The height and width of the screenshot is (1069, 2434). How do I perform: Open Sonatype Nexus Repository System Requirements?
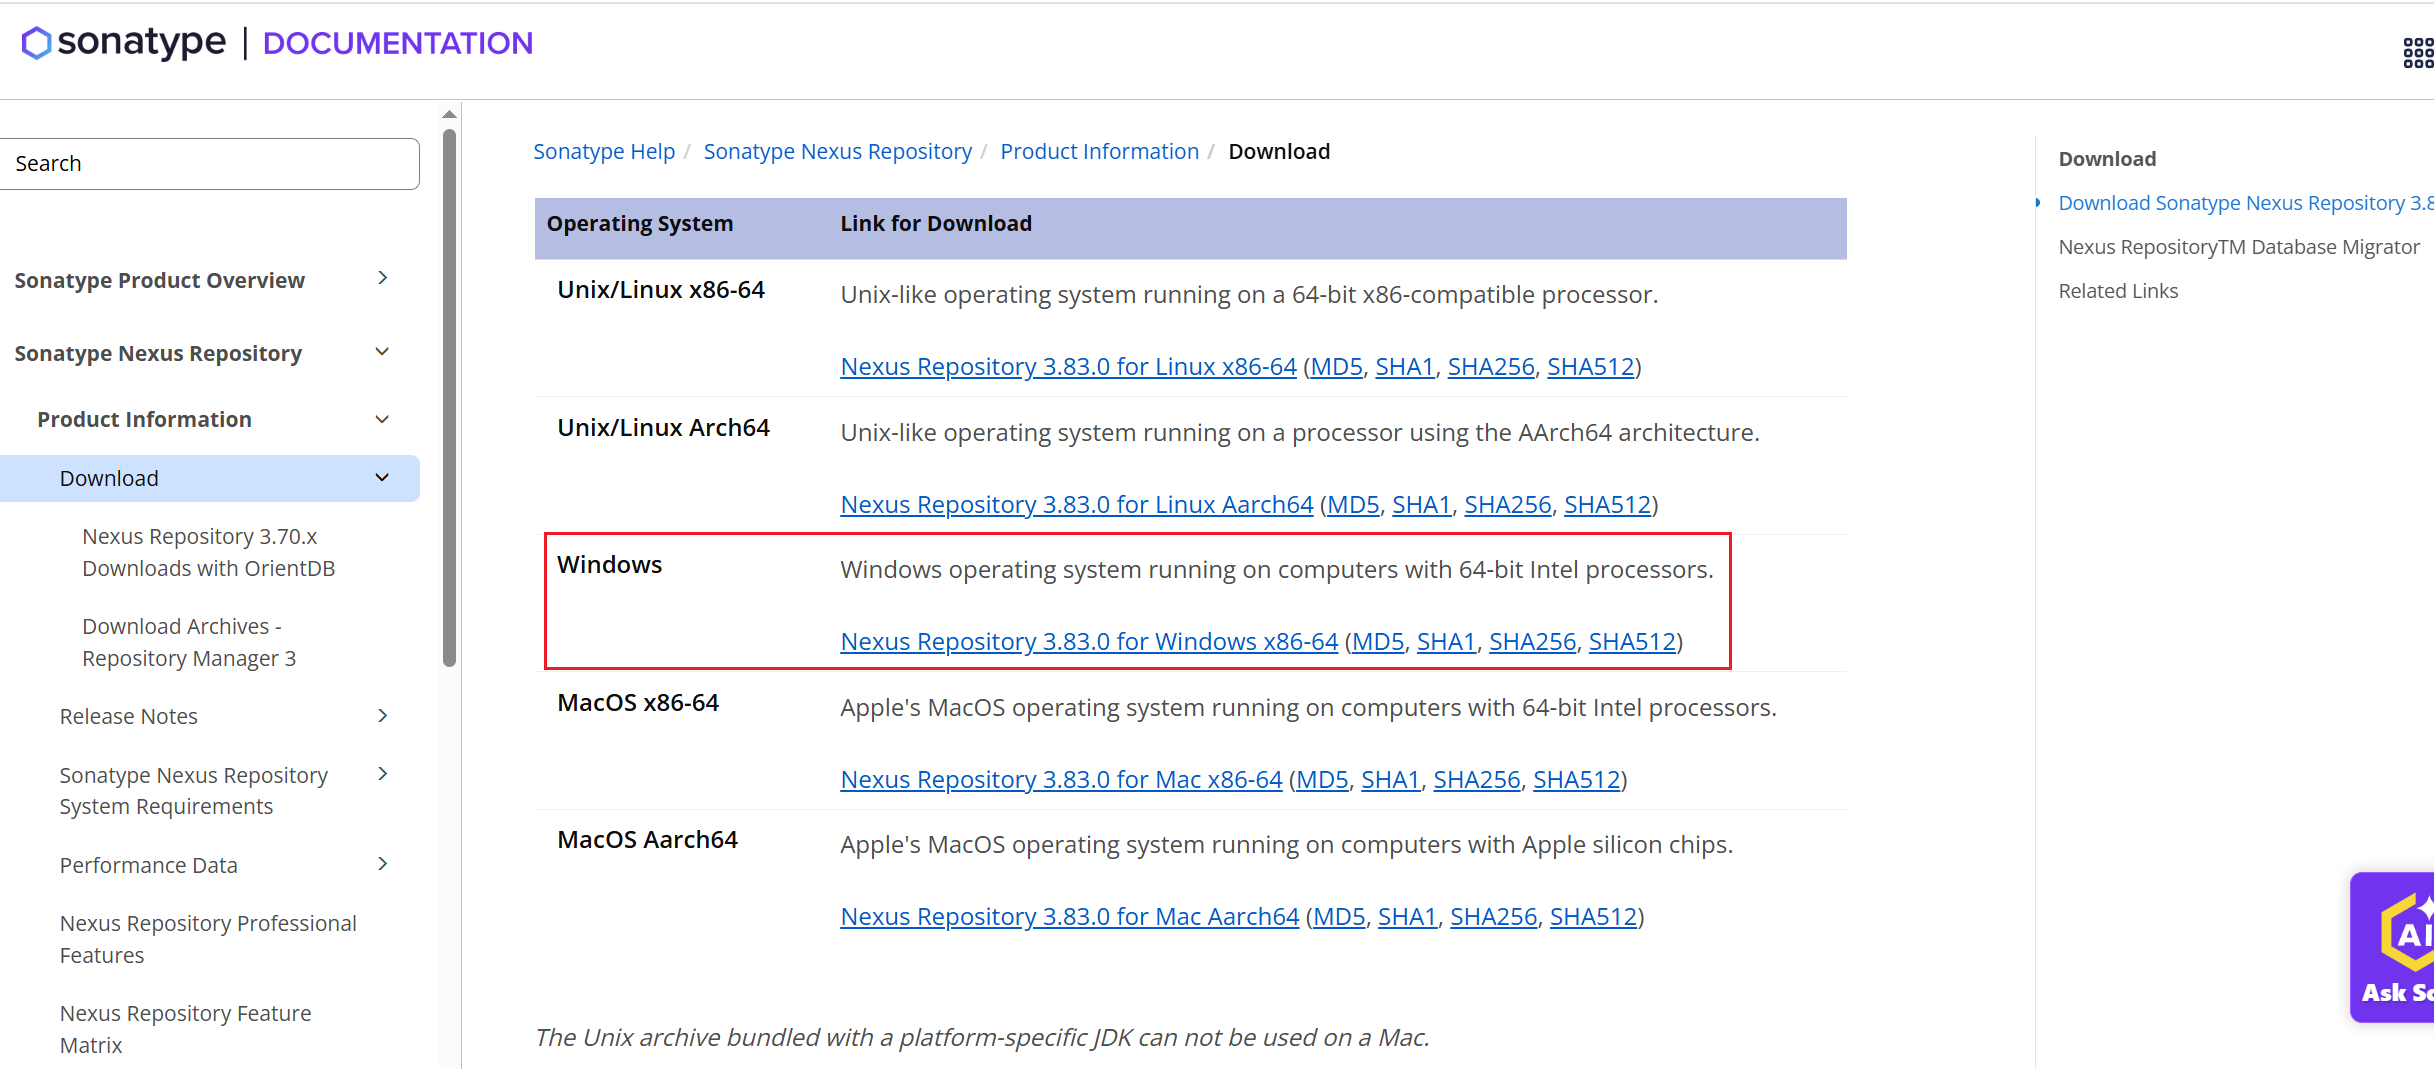[194, 791]
